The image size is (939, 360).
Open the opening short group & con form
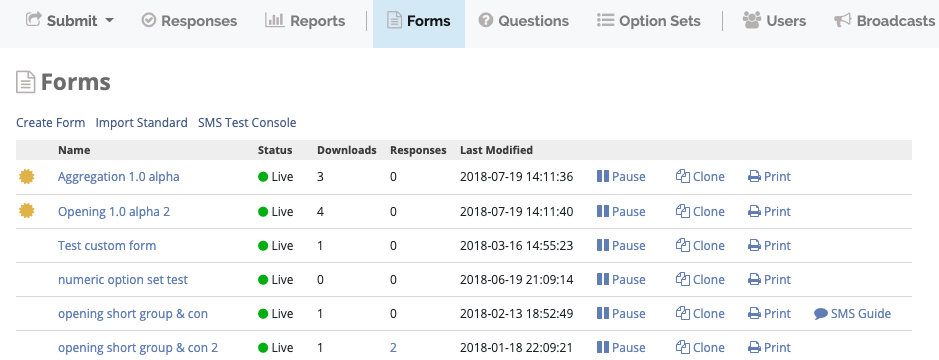133,314
